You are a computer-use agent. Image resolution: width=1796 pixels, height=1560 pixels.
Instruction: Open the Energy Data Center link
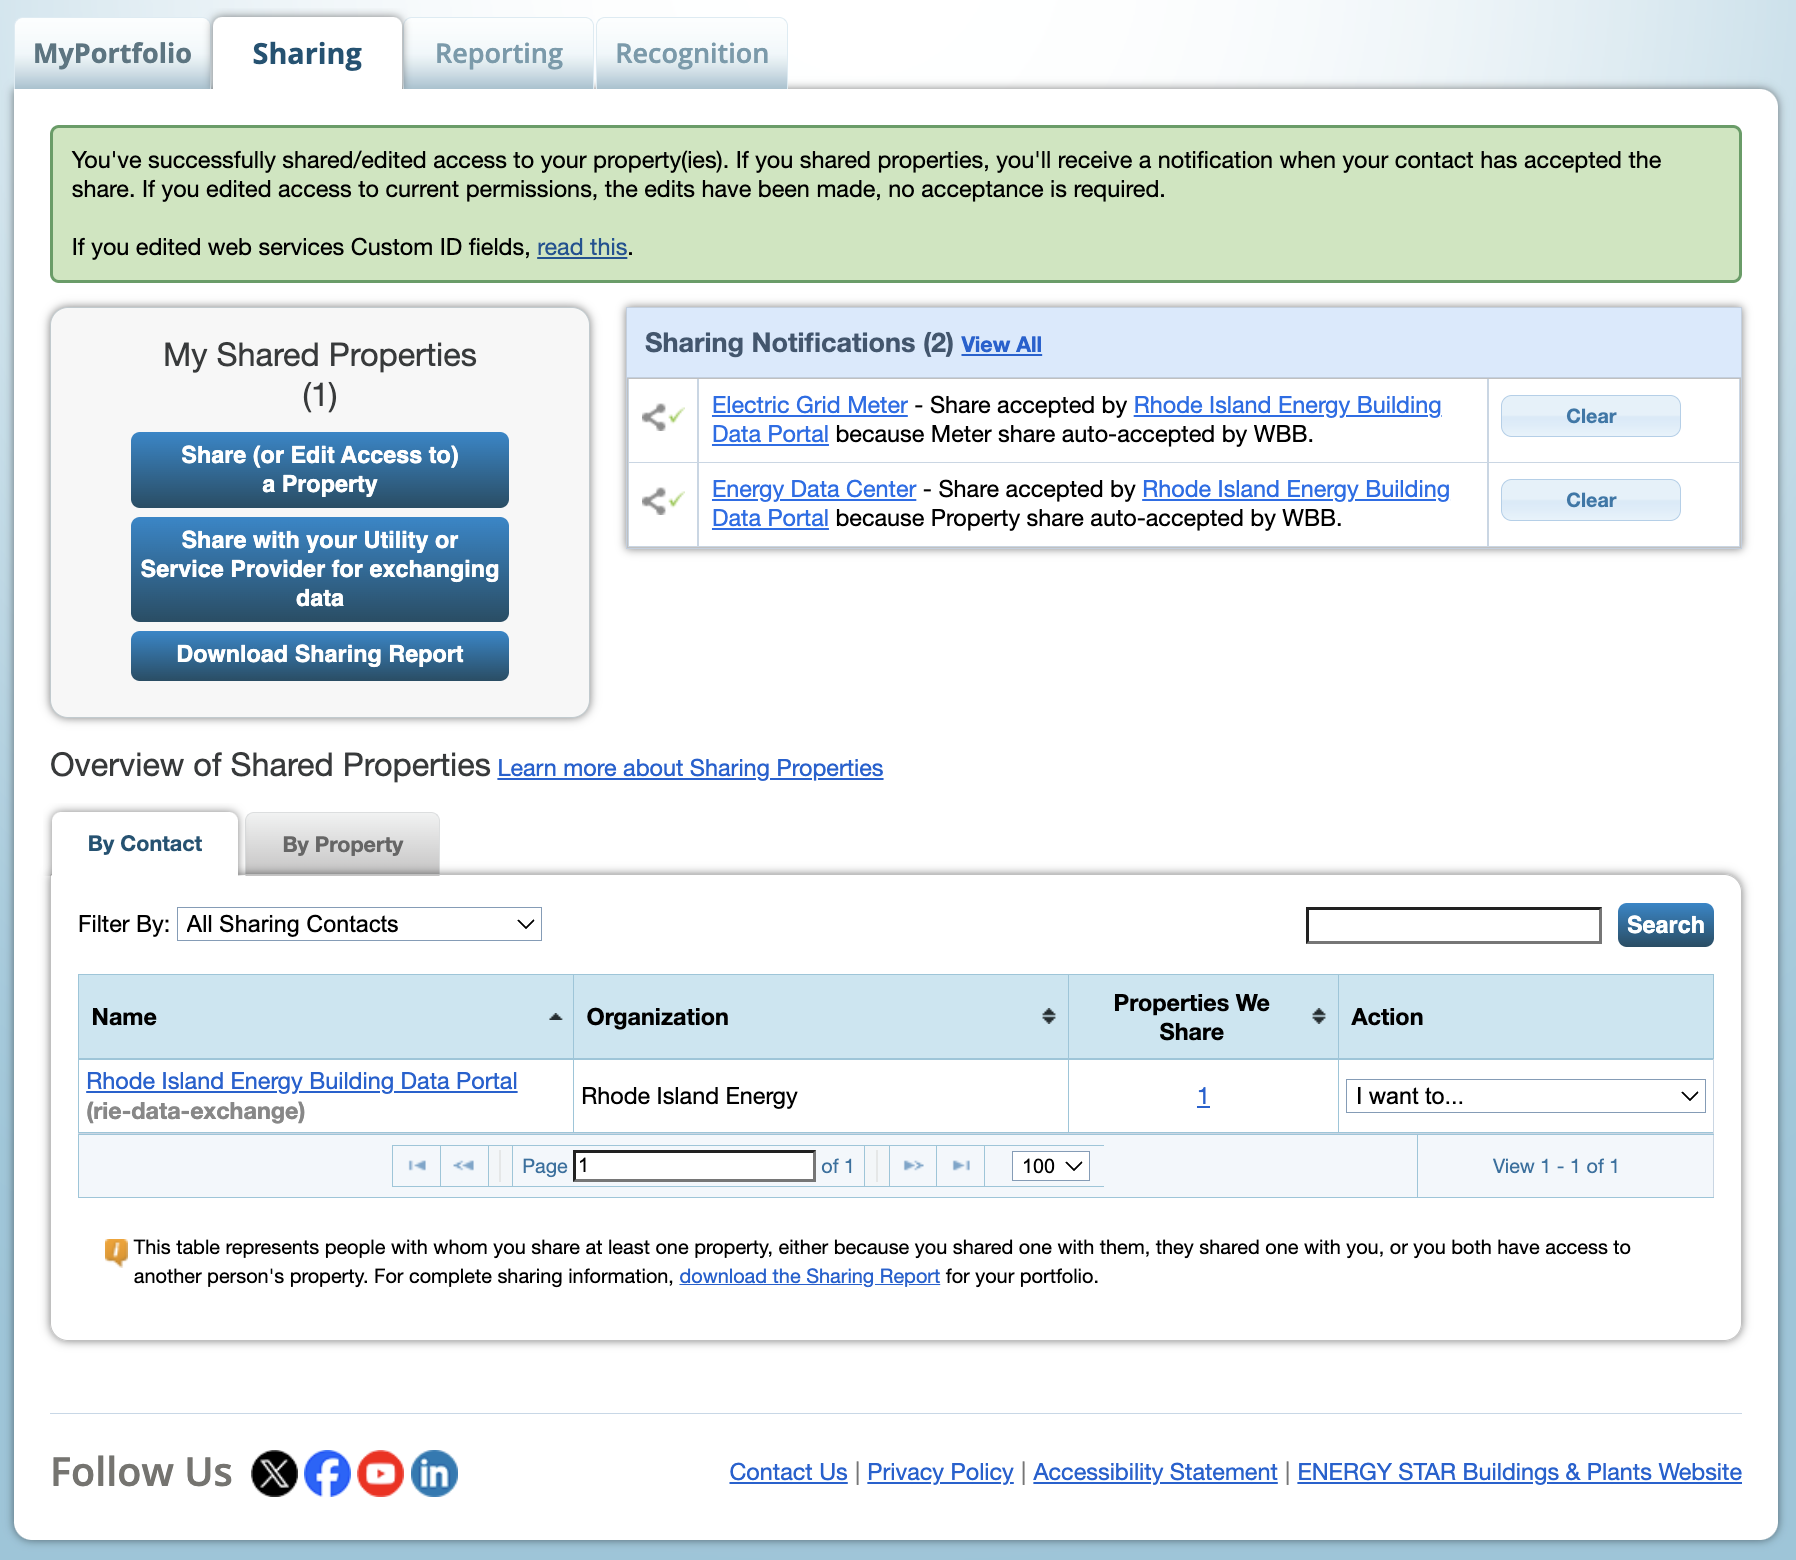pos(814,489)
